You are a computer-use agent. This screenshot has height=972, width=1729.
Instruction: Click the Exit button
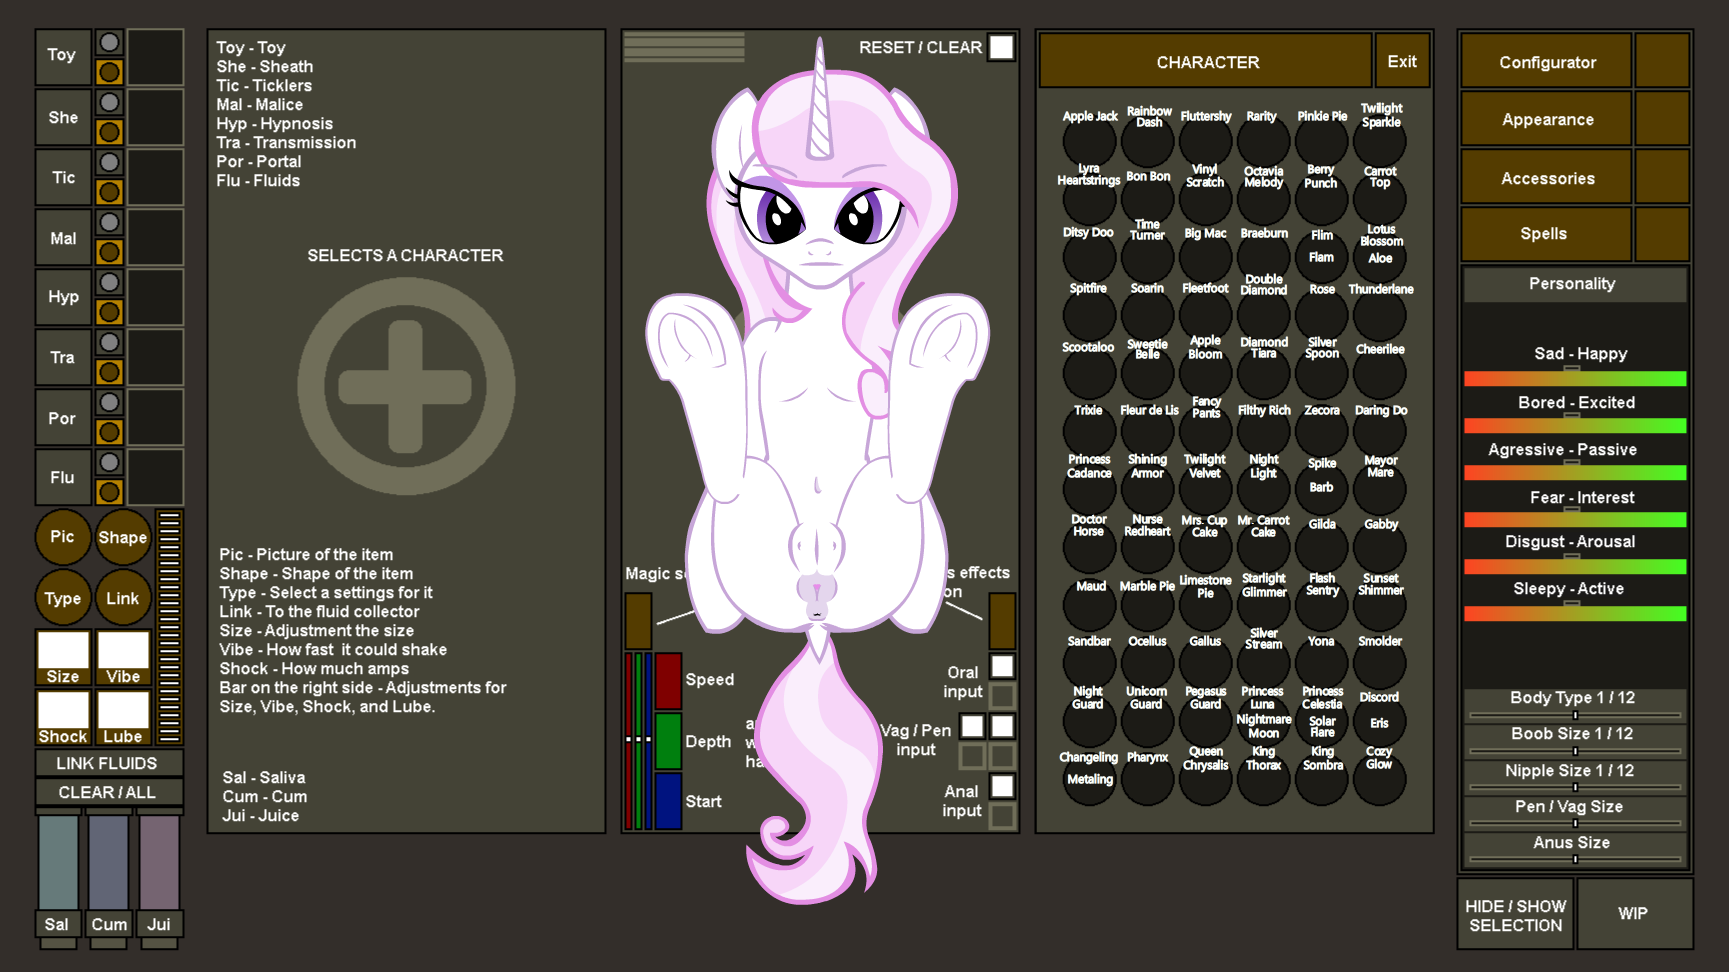[x=1402, y=62]
